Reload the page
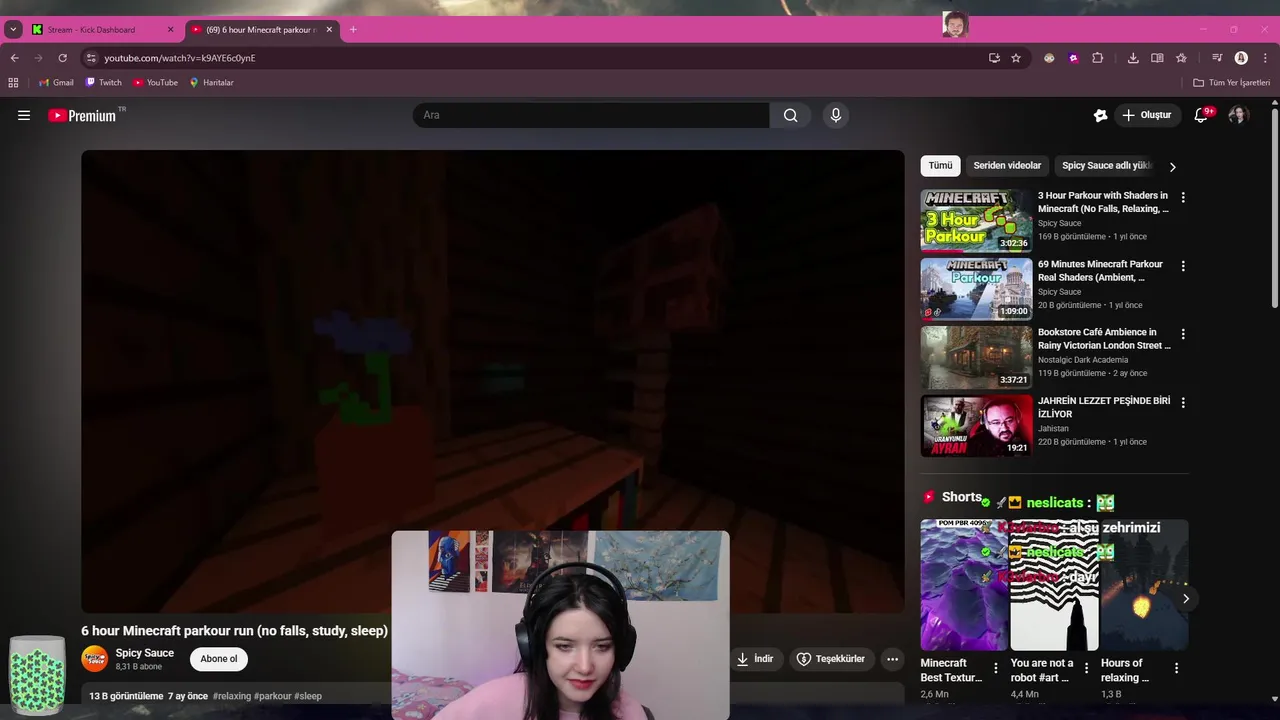The image size is (1280, 720). pos(62,58)
